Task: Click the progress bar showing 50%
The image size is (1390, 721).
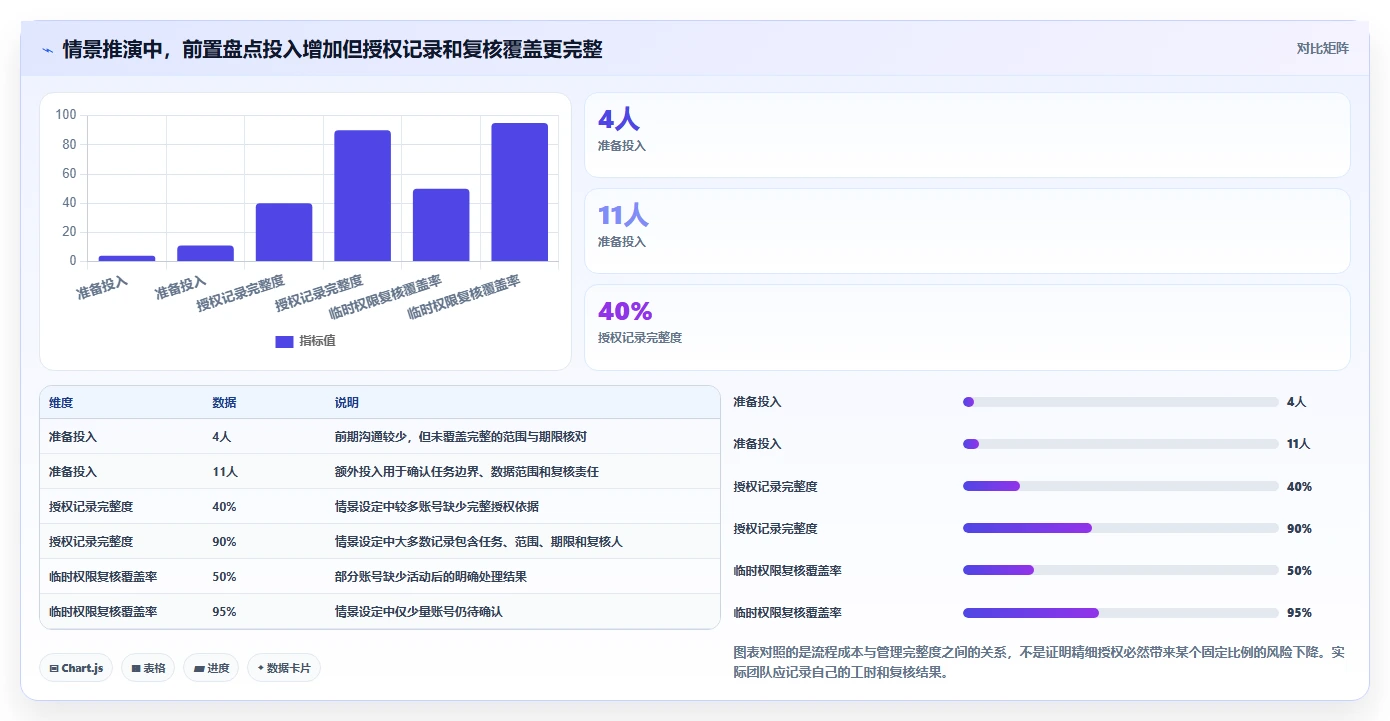Action: 1120,570
